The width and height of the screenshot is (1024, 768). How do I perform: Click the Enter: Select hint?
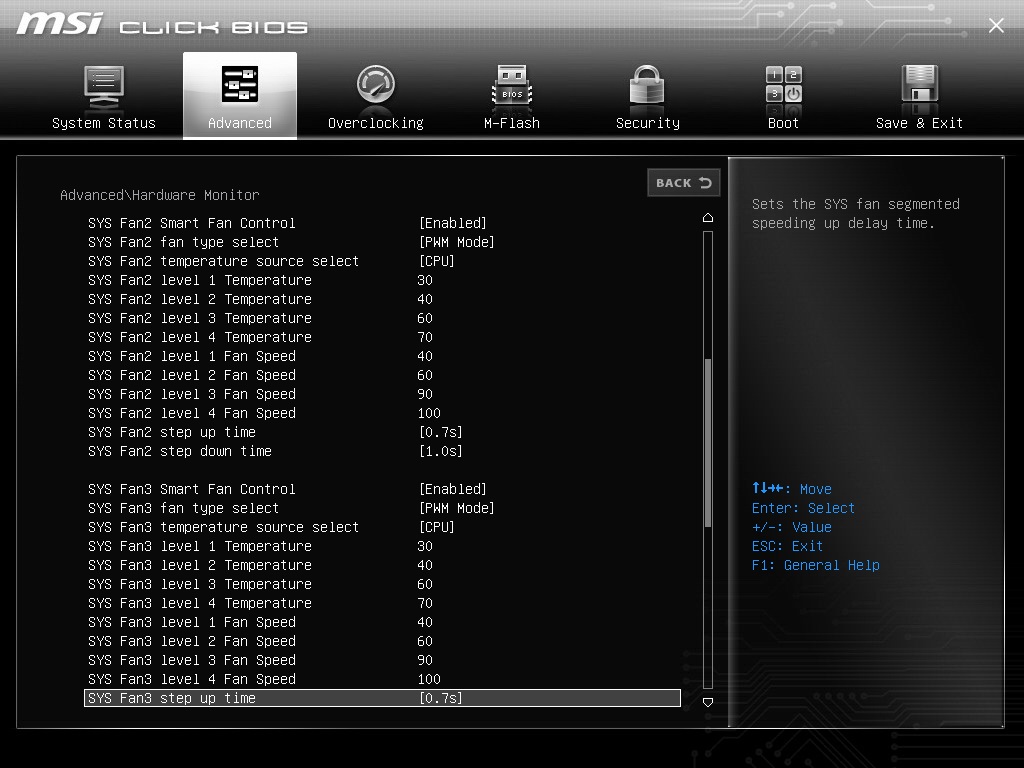point(803,508)
